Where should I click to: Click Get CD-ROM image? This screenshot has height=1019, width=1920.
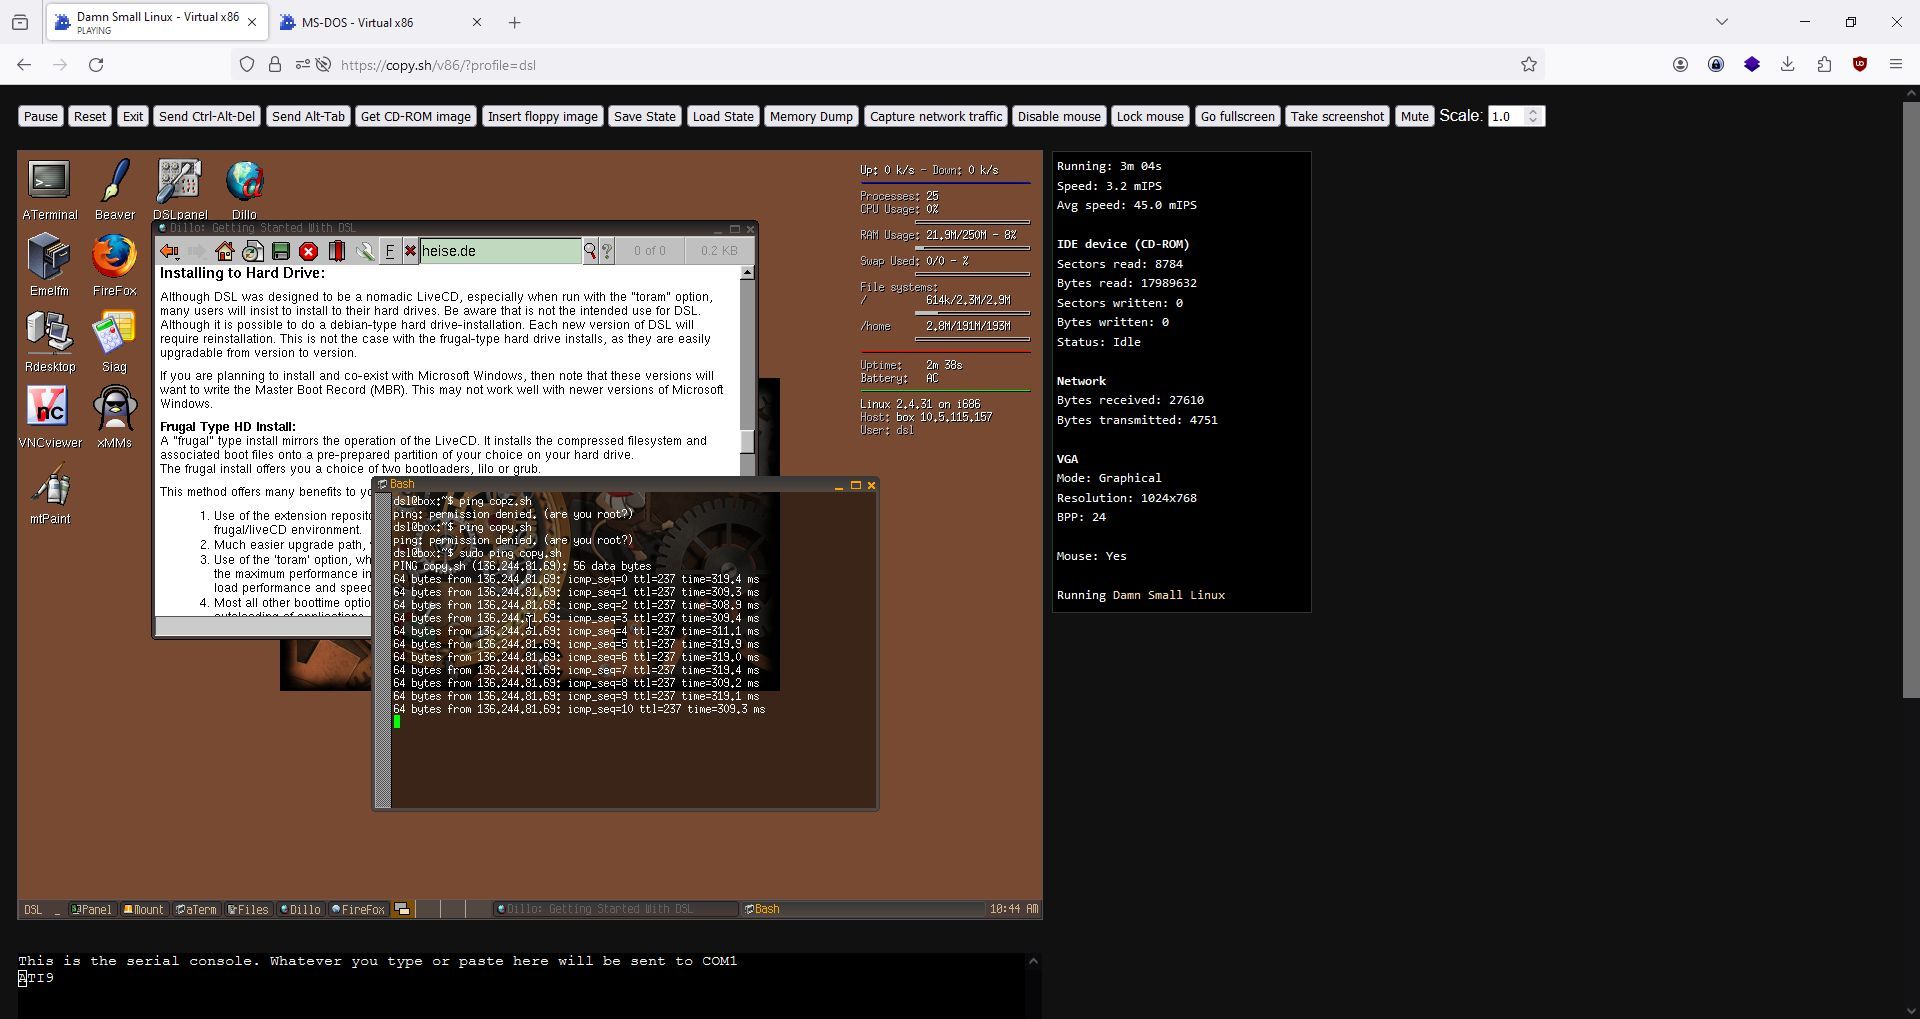[x=416, y=117]
